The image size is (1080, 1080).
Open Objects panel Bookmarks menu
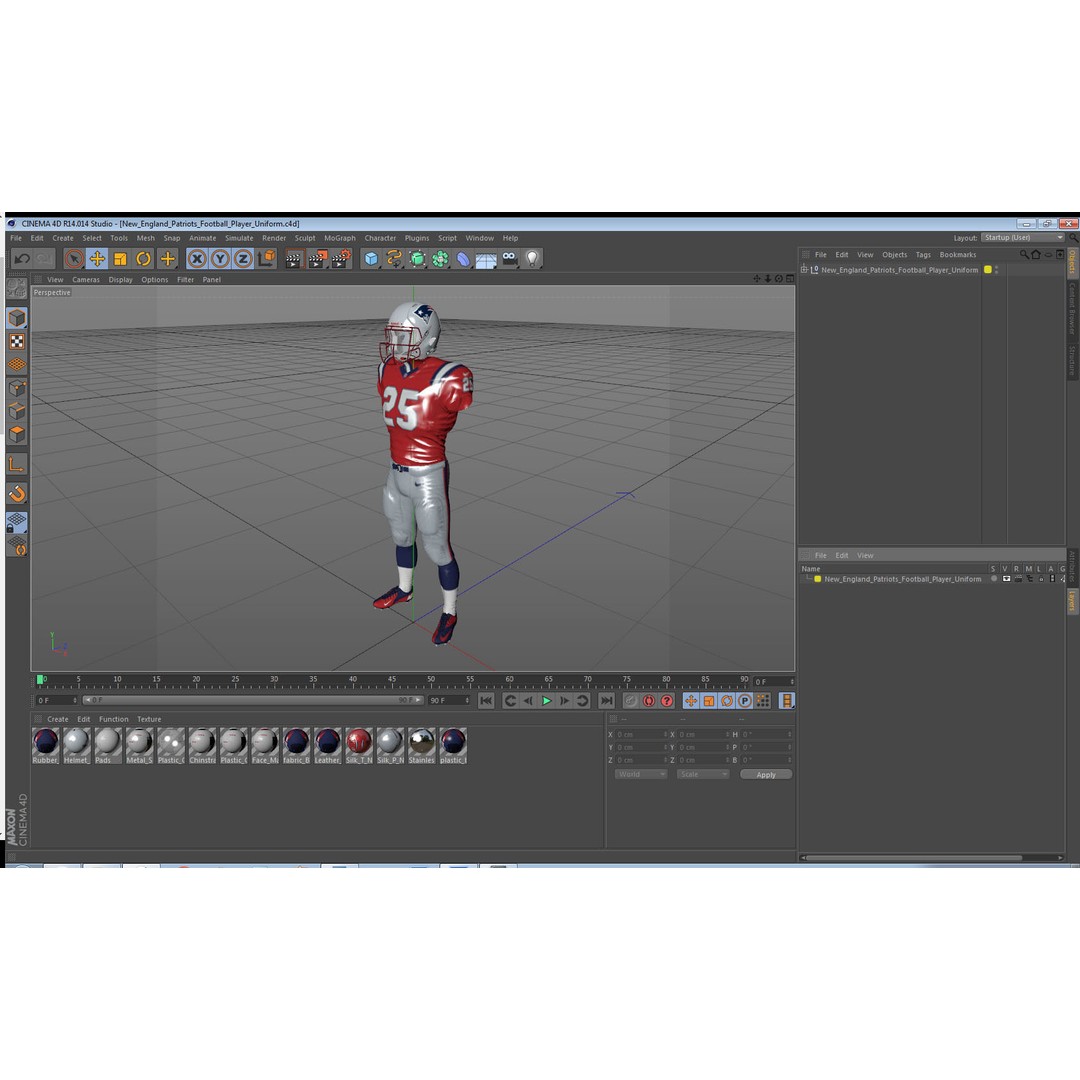pos(957,255)
